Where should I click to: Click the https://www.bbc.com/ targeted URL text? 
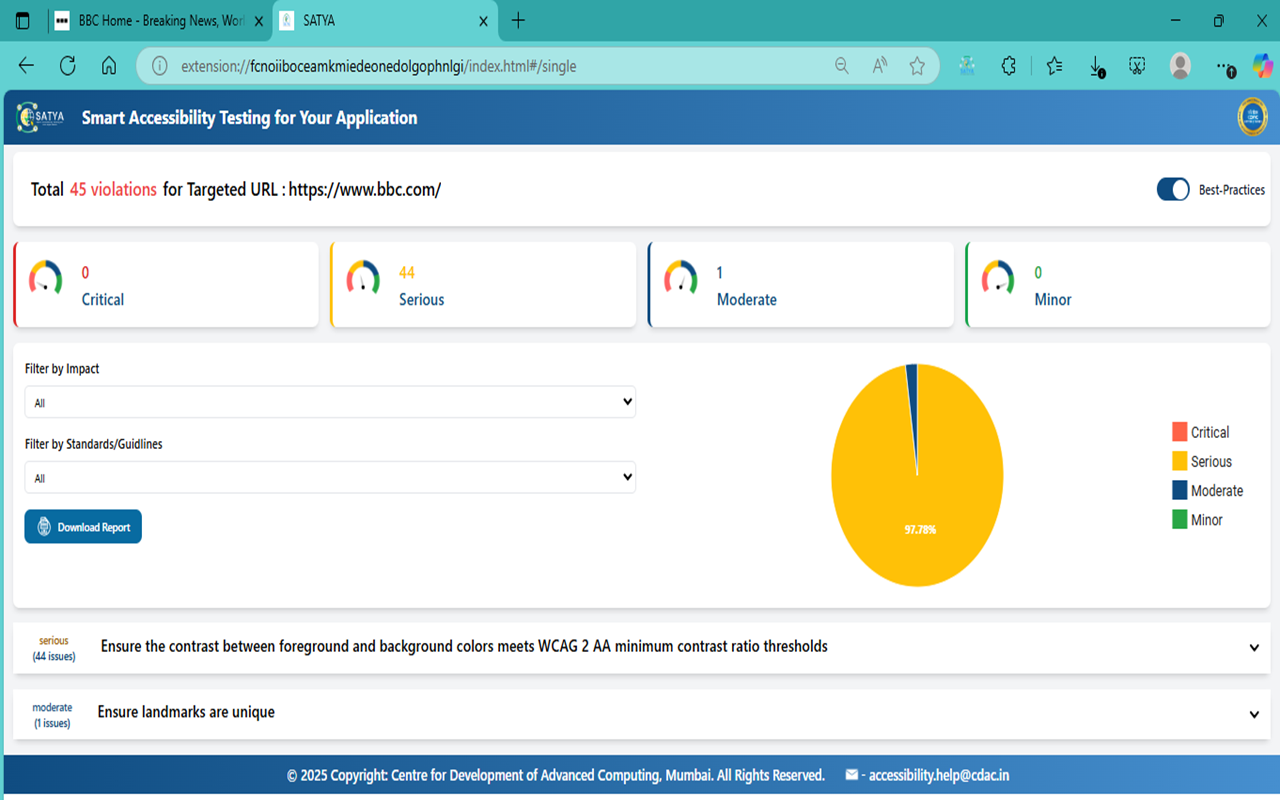pos(365,189)
